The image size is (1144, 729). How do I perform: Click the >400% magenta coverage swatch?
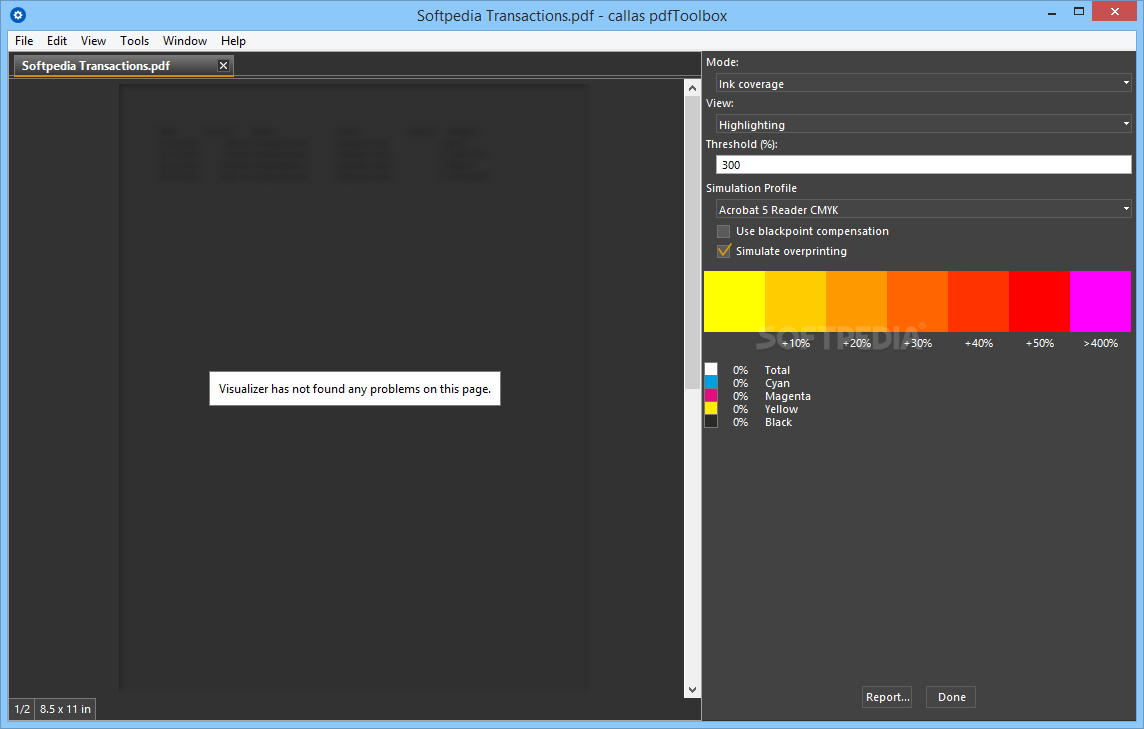(x=1100, y=301)
